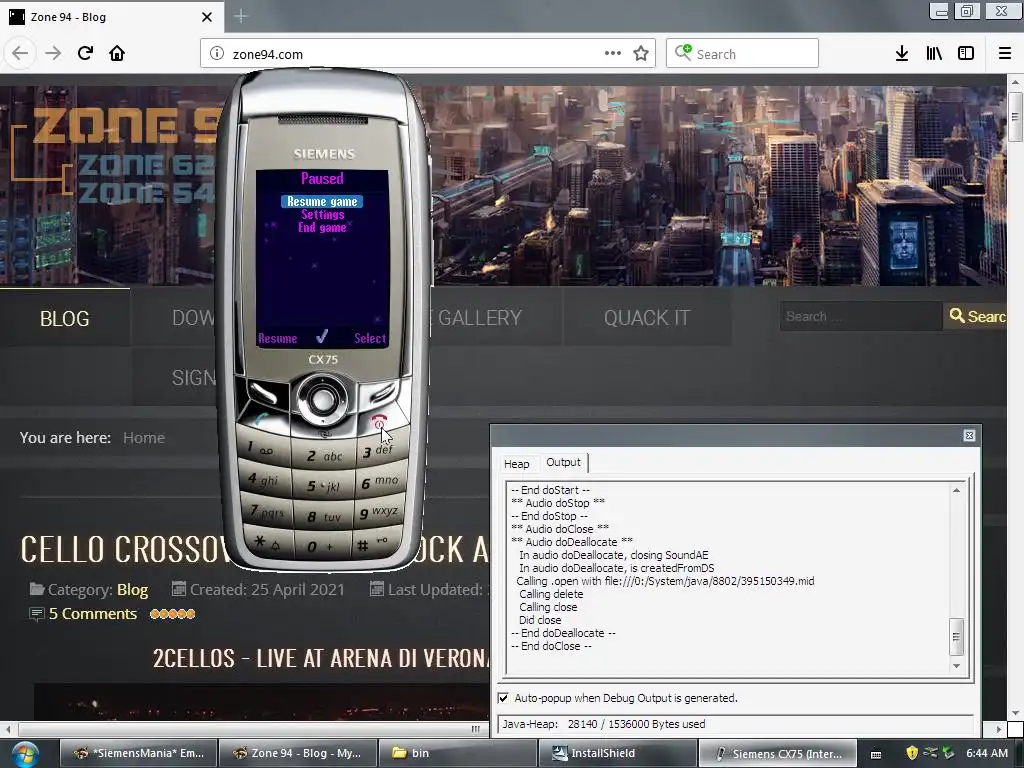Switch to InstallShield taskbar item
This screenshot has height=768, width=1024.
(x=616, y=753)
